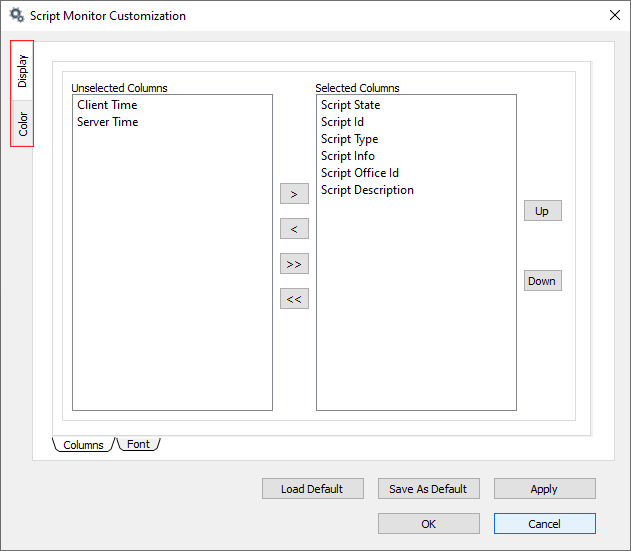Select the Columns bottom tab
Image resolution: width=631 pixels, height=551 pixels.
click(x=83, y=445)
